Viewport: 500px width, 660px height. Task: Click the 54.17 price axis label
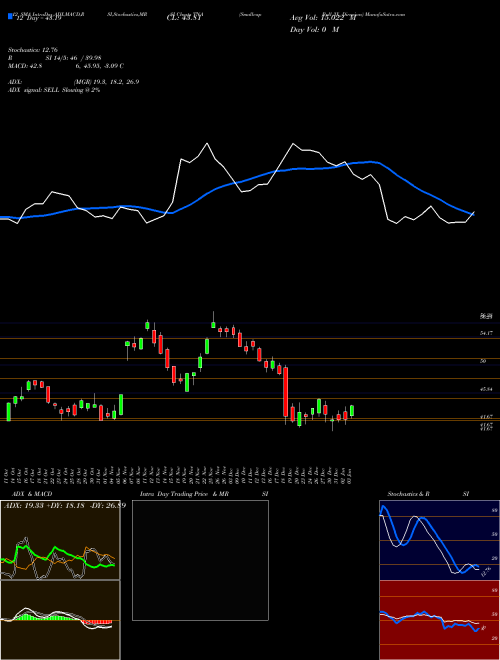[x=486, y=333]
